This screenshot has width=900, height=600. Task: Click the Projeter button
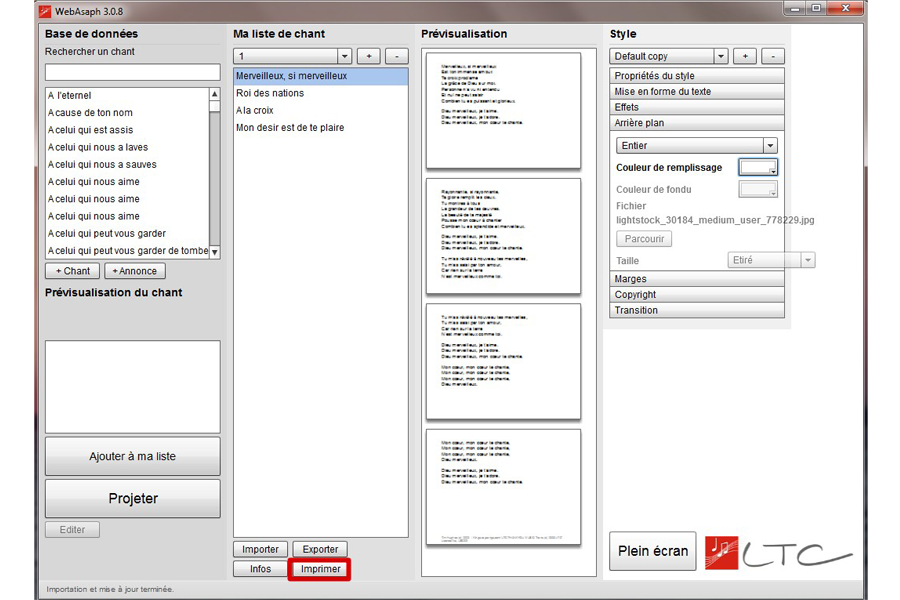pyautogui.click(x=132, y=499)
